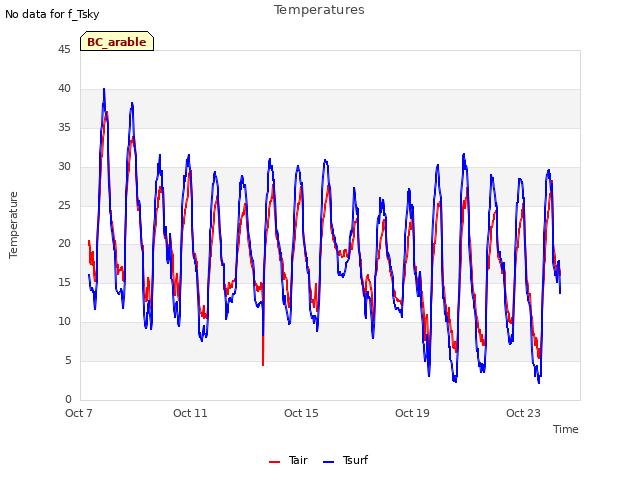Click the Oct 23 x-axis label
640x480 pixels.
[523, 413]
